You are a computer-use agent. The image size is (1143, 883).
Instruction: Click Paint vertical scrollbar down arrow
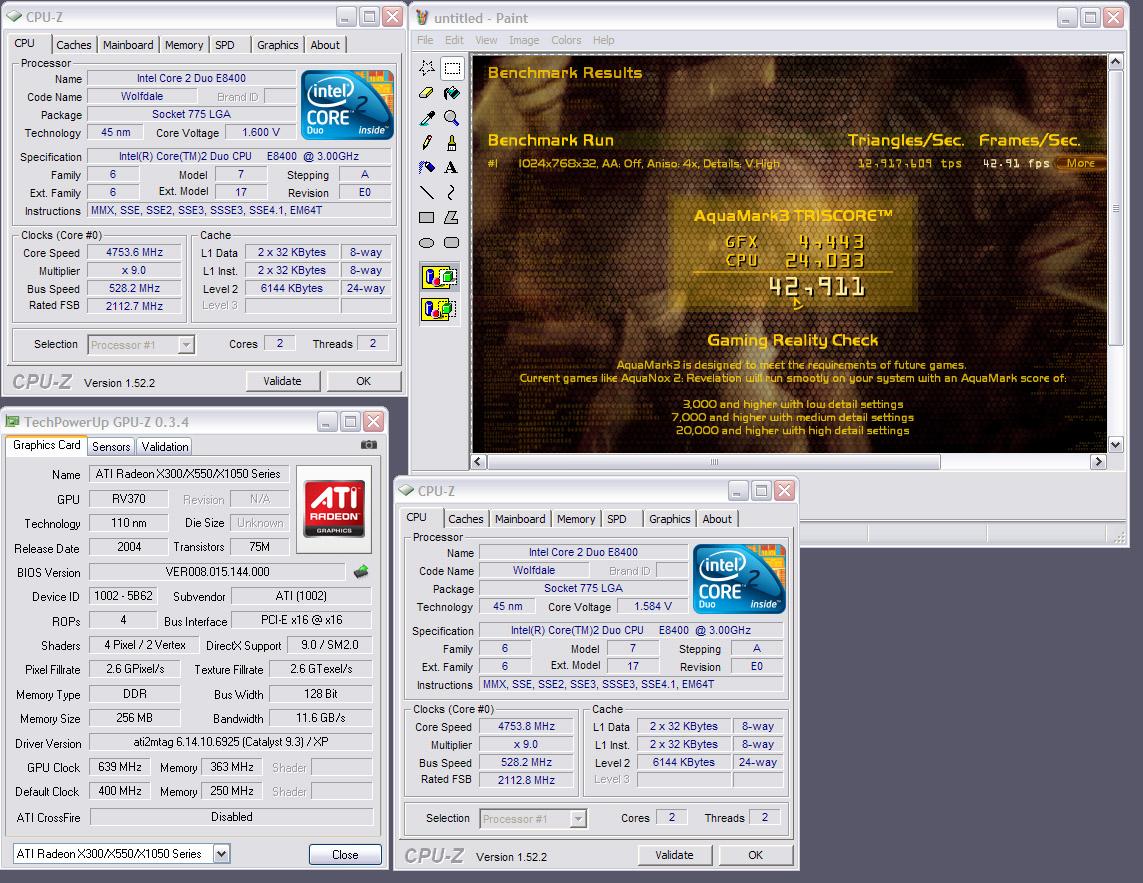1115,444
